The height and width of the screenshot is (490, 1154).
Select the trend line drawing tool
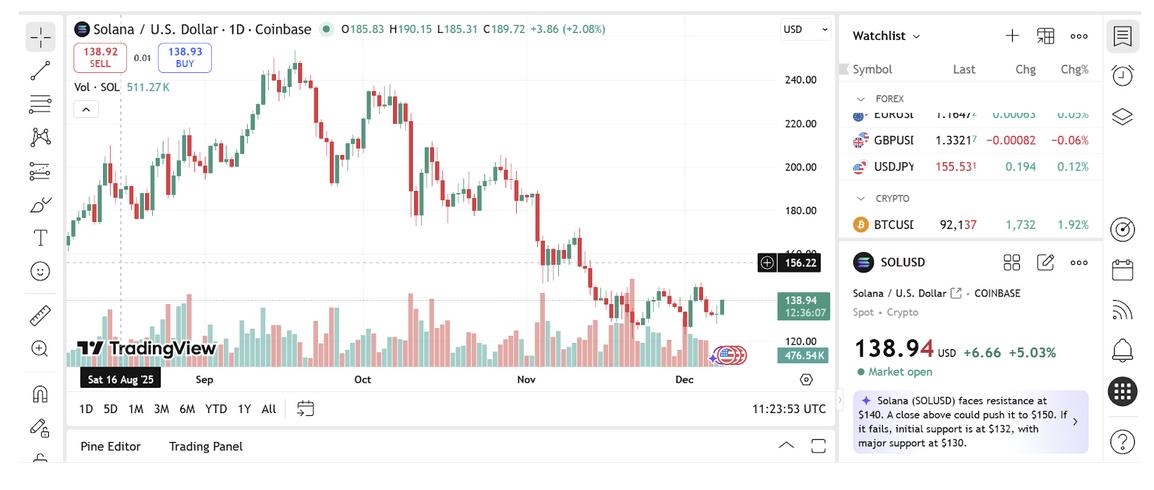point(40,70)
